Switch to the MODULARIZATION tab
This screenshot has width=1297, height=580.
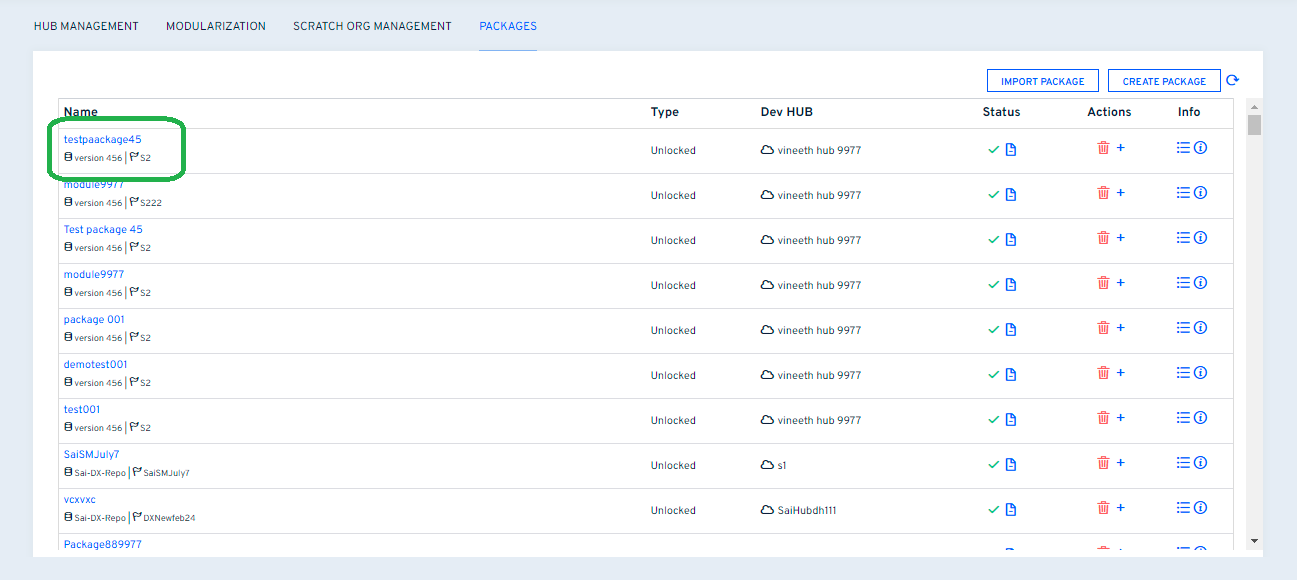pos(216,26)
